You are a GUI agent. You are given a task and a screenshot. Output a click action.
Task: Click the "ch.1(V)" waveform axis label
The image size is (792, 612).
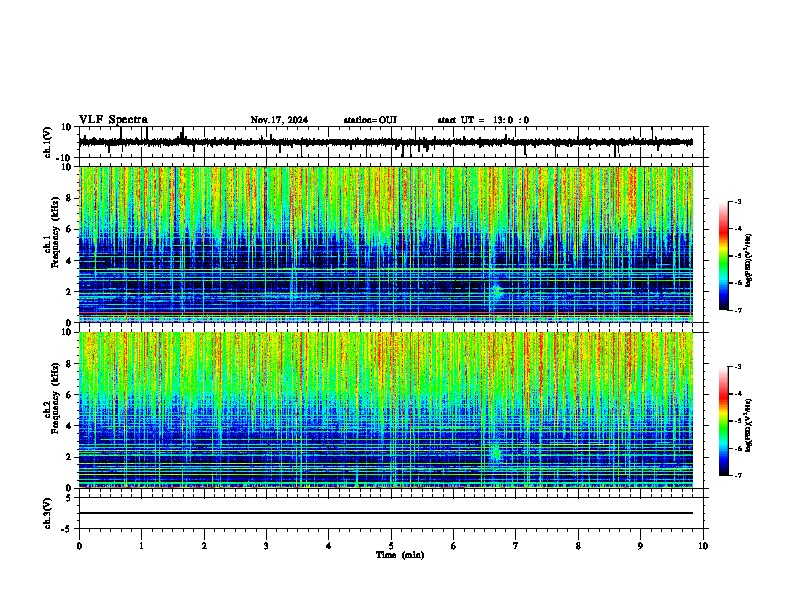(47, 142)
